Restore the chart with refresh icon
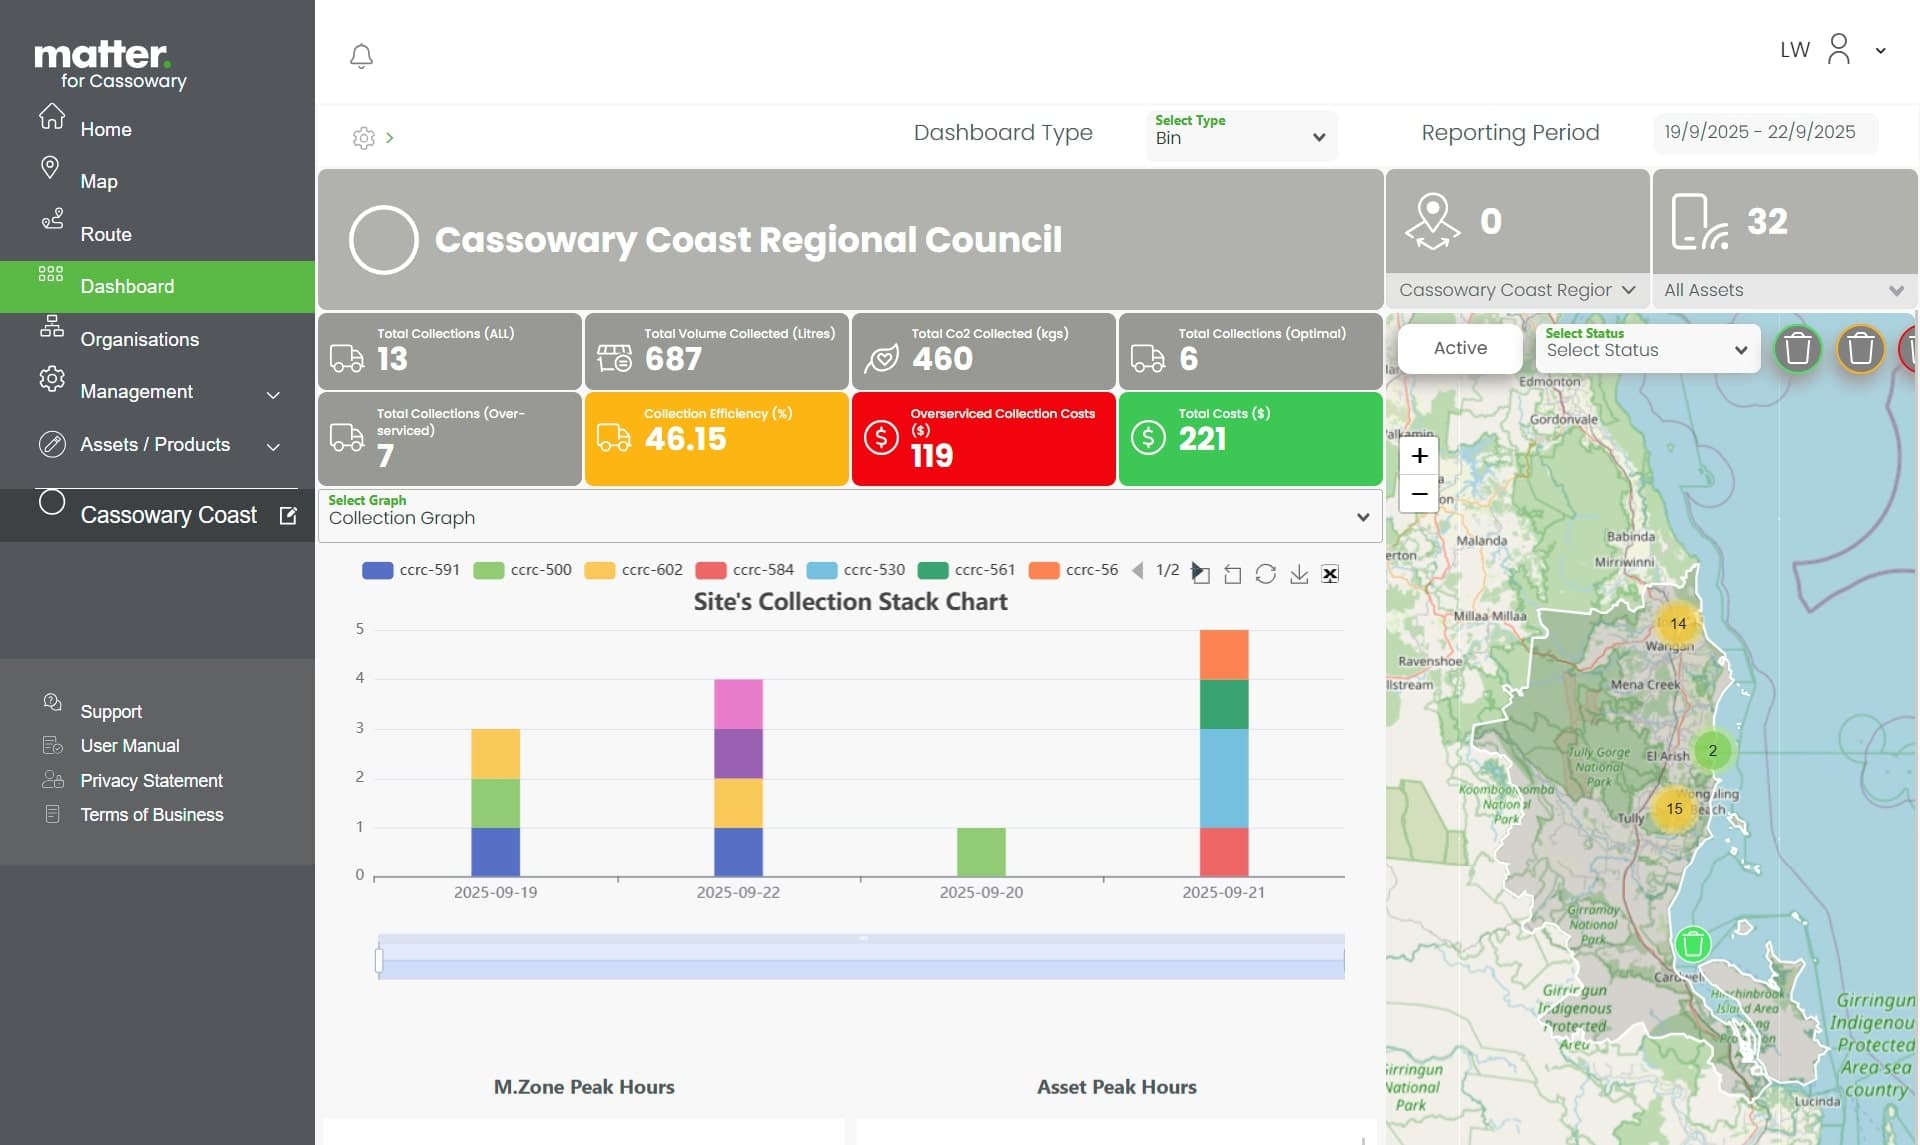This screenshot has width=1920, height=1145. click(1265, 574)
